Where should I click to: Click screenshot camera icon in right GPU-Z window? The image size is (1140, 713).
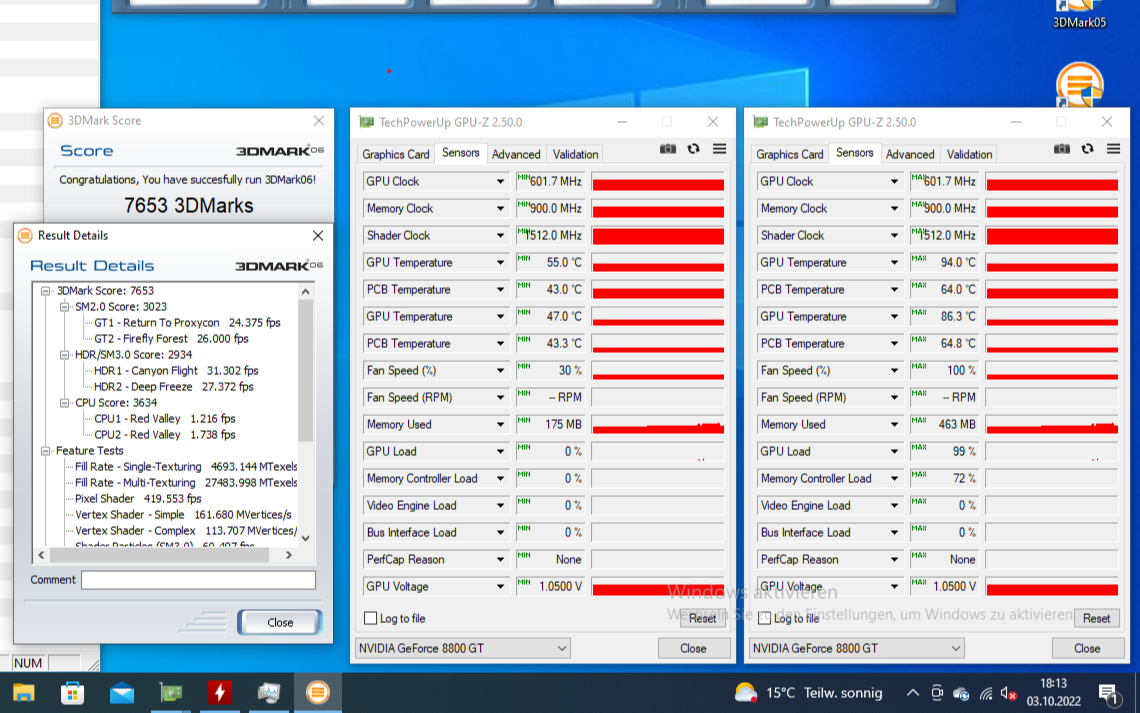1061,149
